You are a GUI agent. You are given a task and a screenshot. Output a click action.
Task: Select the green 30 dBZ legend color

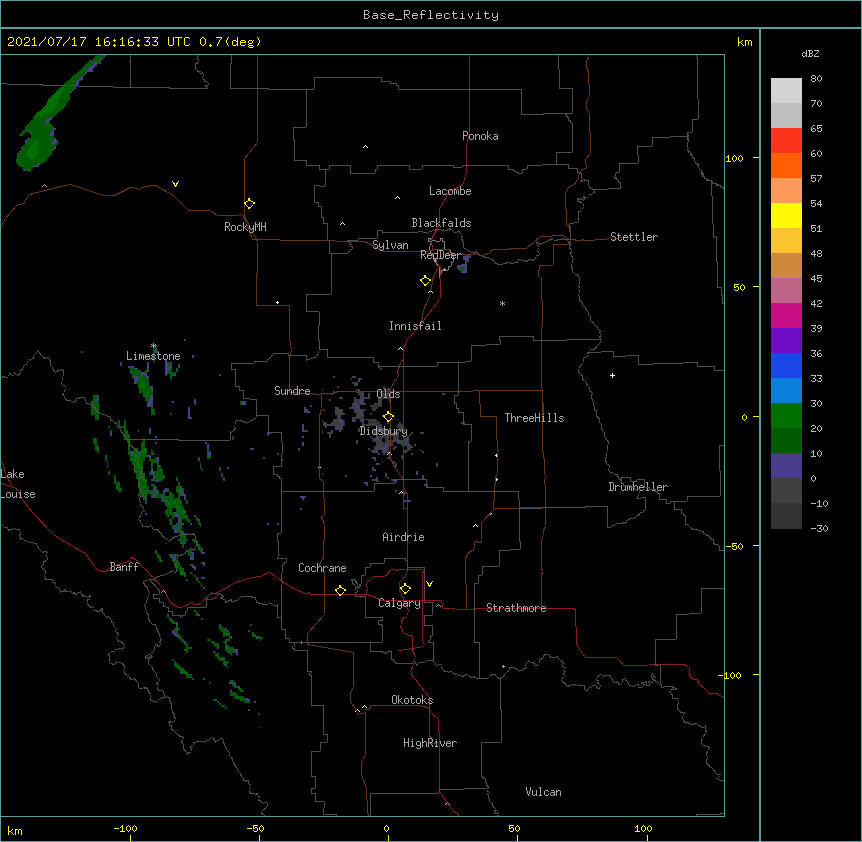click(x=786, y=416)
